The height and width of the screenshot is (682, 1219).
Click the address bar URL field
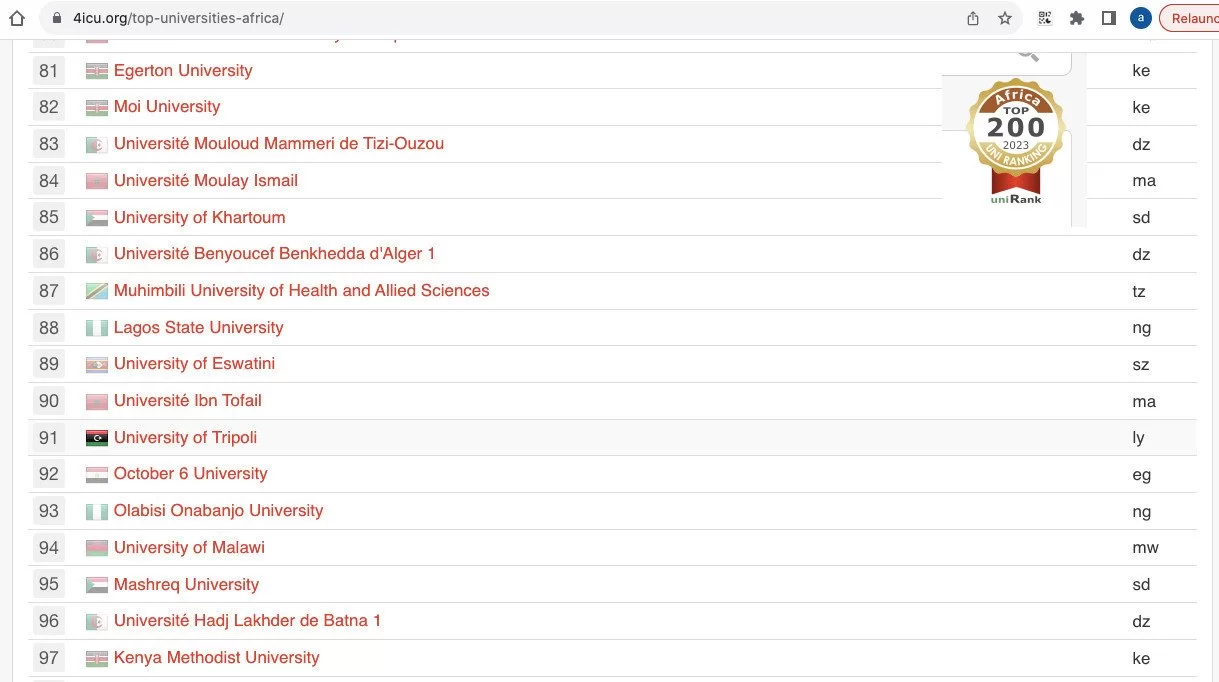click(500, 18)
